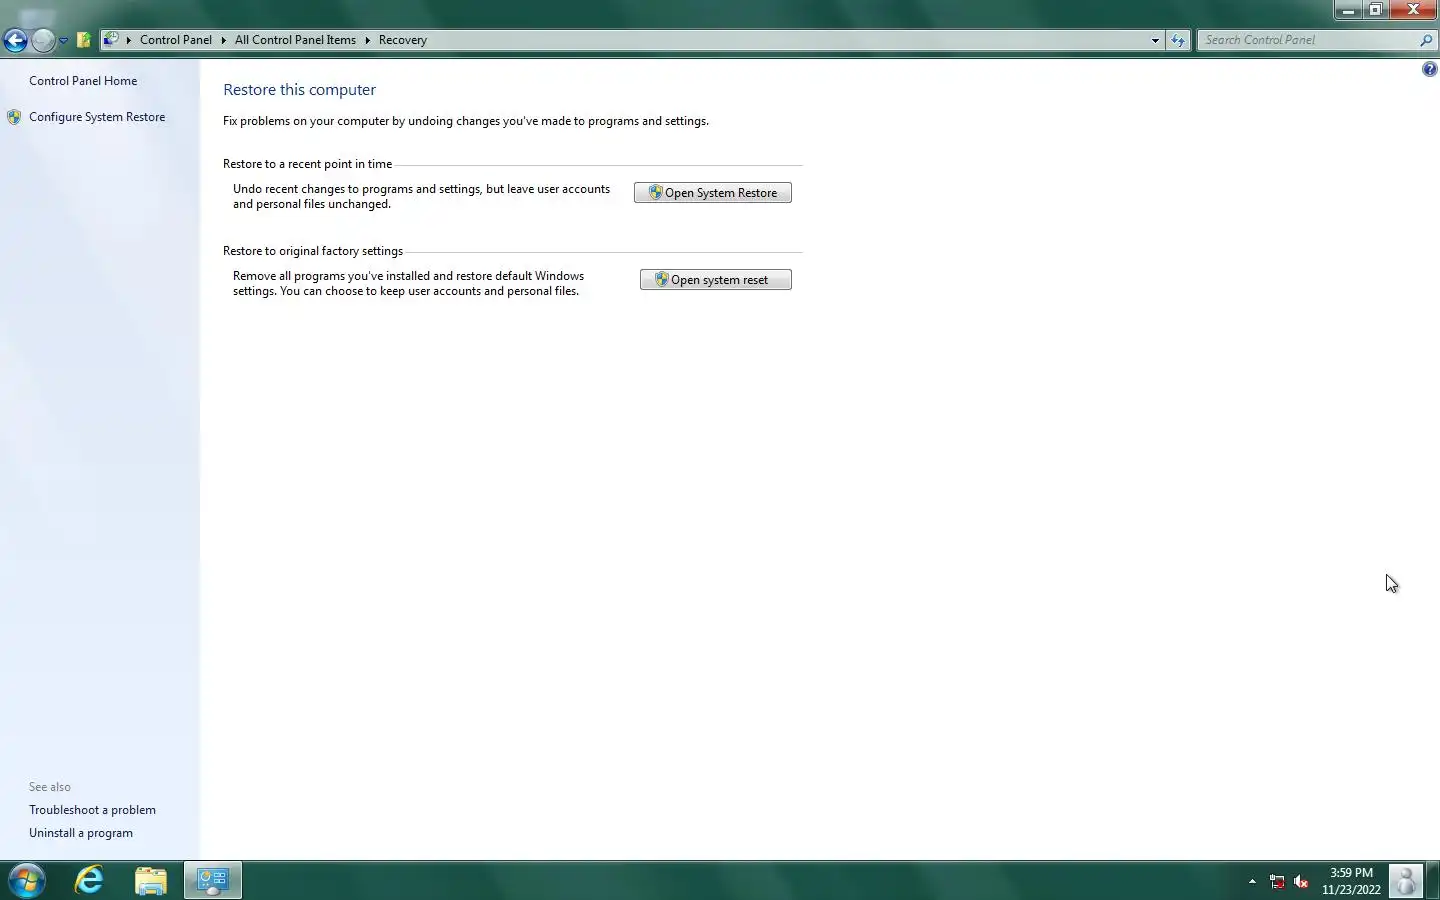This screenshot has height=900, width=1440.
Task: Select Recovery breadcrumb
Action: [x=403, y=40]
